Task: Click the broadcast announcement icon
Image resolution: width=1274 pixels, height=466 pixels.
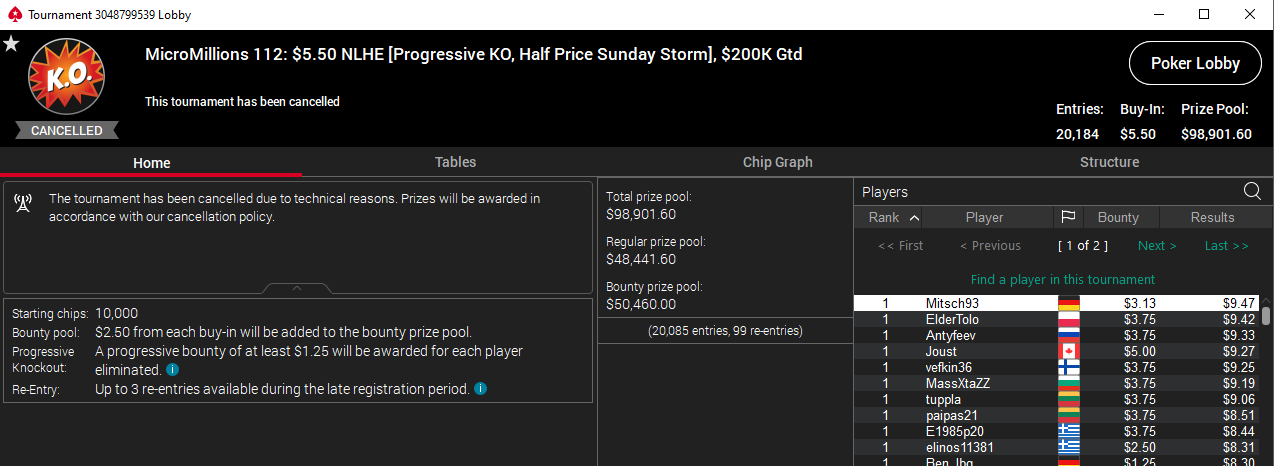Action: click(x=23, y=203)
